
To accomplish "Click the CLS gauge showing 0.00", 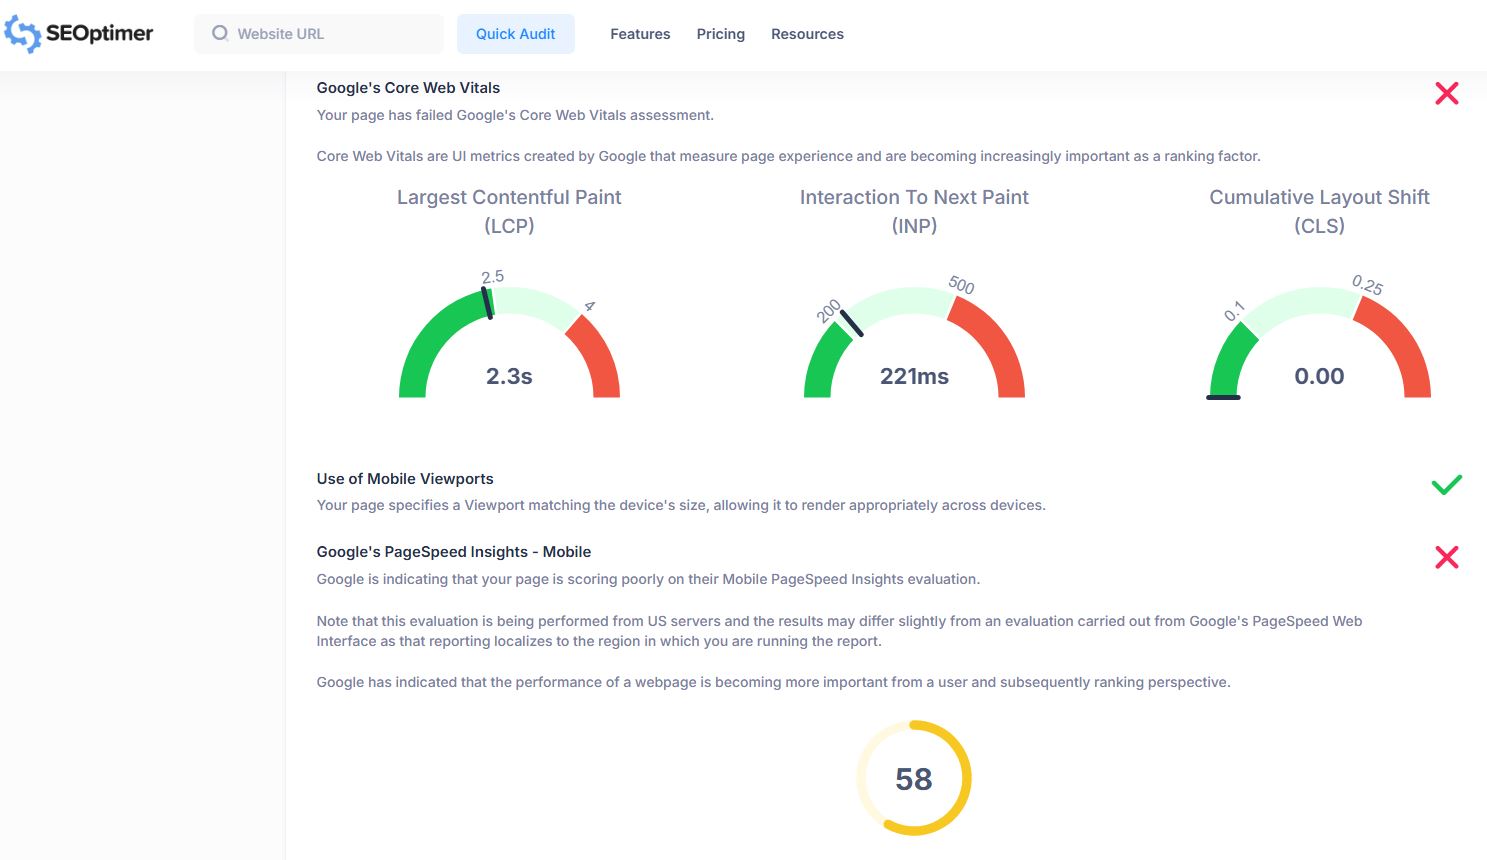I will [1319, 338].
